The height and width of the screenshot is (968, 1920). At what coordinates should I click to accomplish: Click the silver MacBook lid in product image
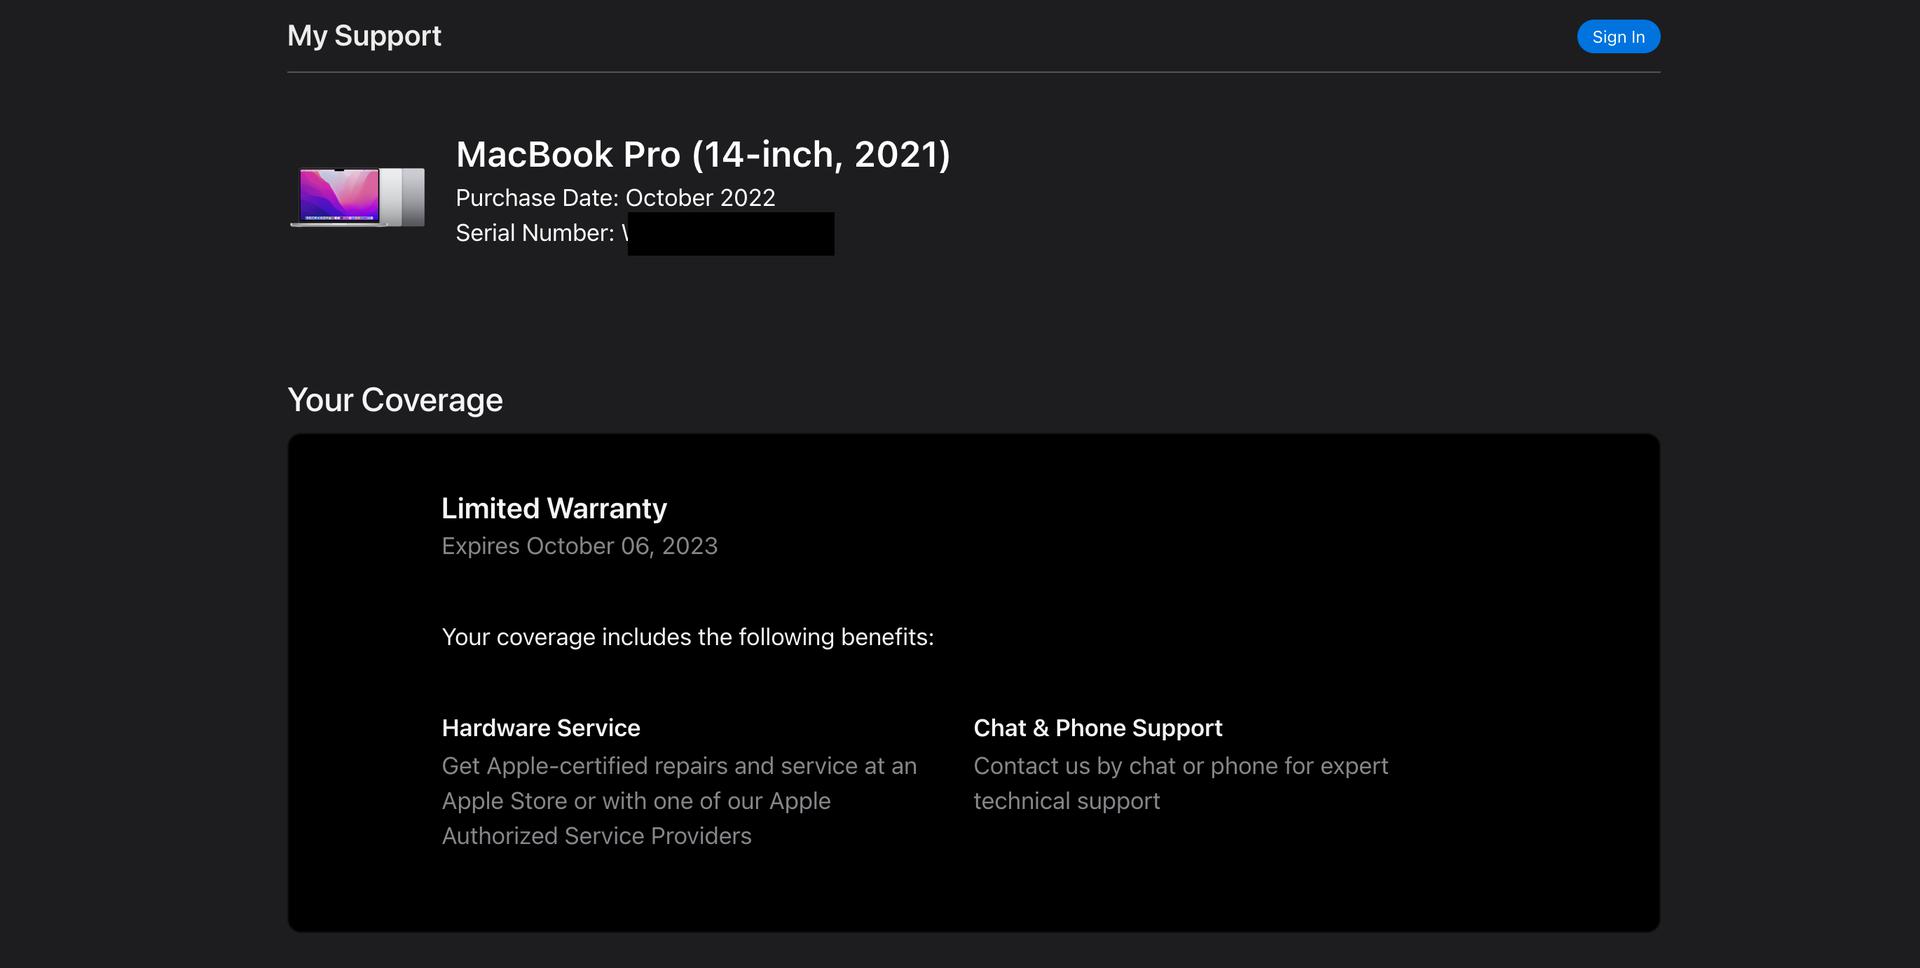pos(404,196)
